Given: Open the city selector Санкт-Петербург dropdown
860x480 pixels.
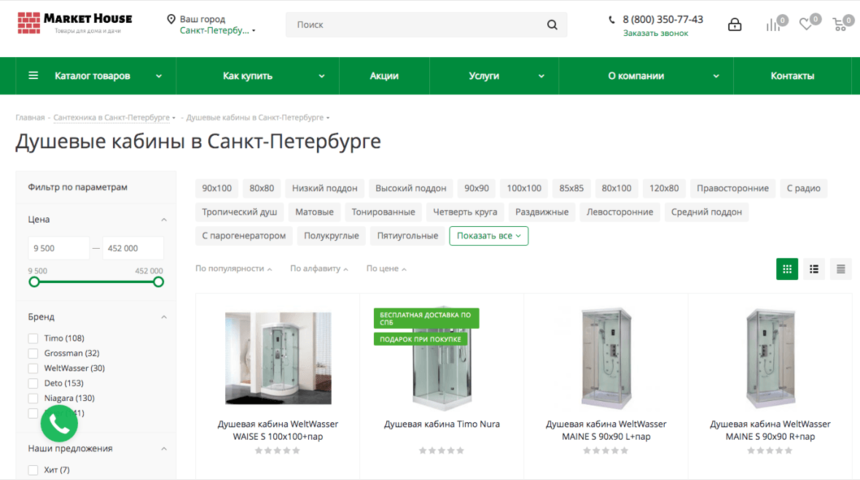Looking at the screenshot, I should (x=217, y=31).
